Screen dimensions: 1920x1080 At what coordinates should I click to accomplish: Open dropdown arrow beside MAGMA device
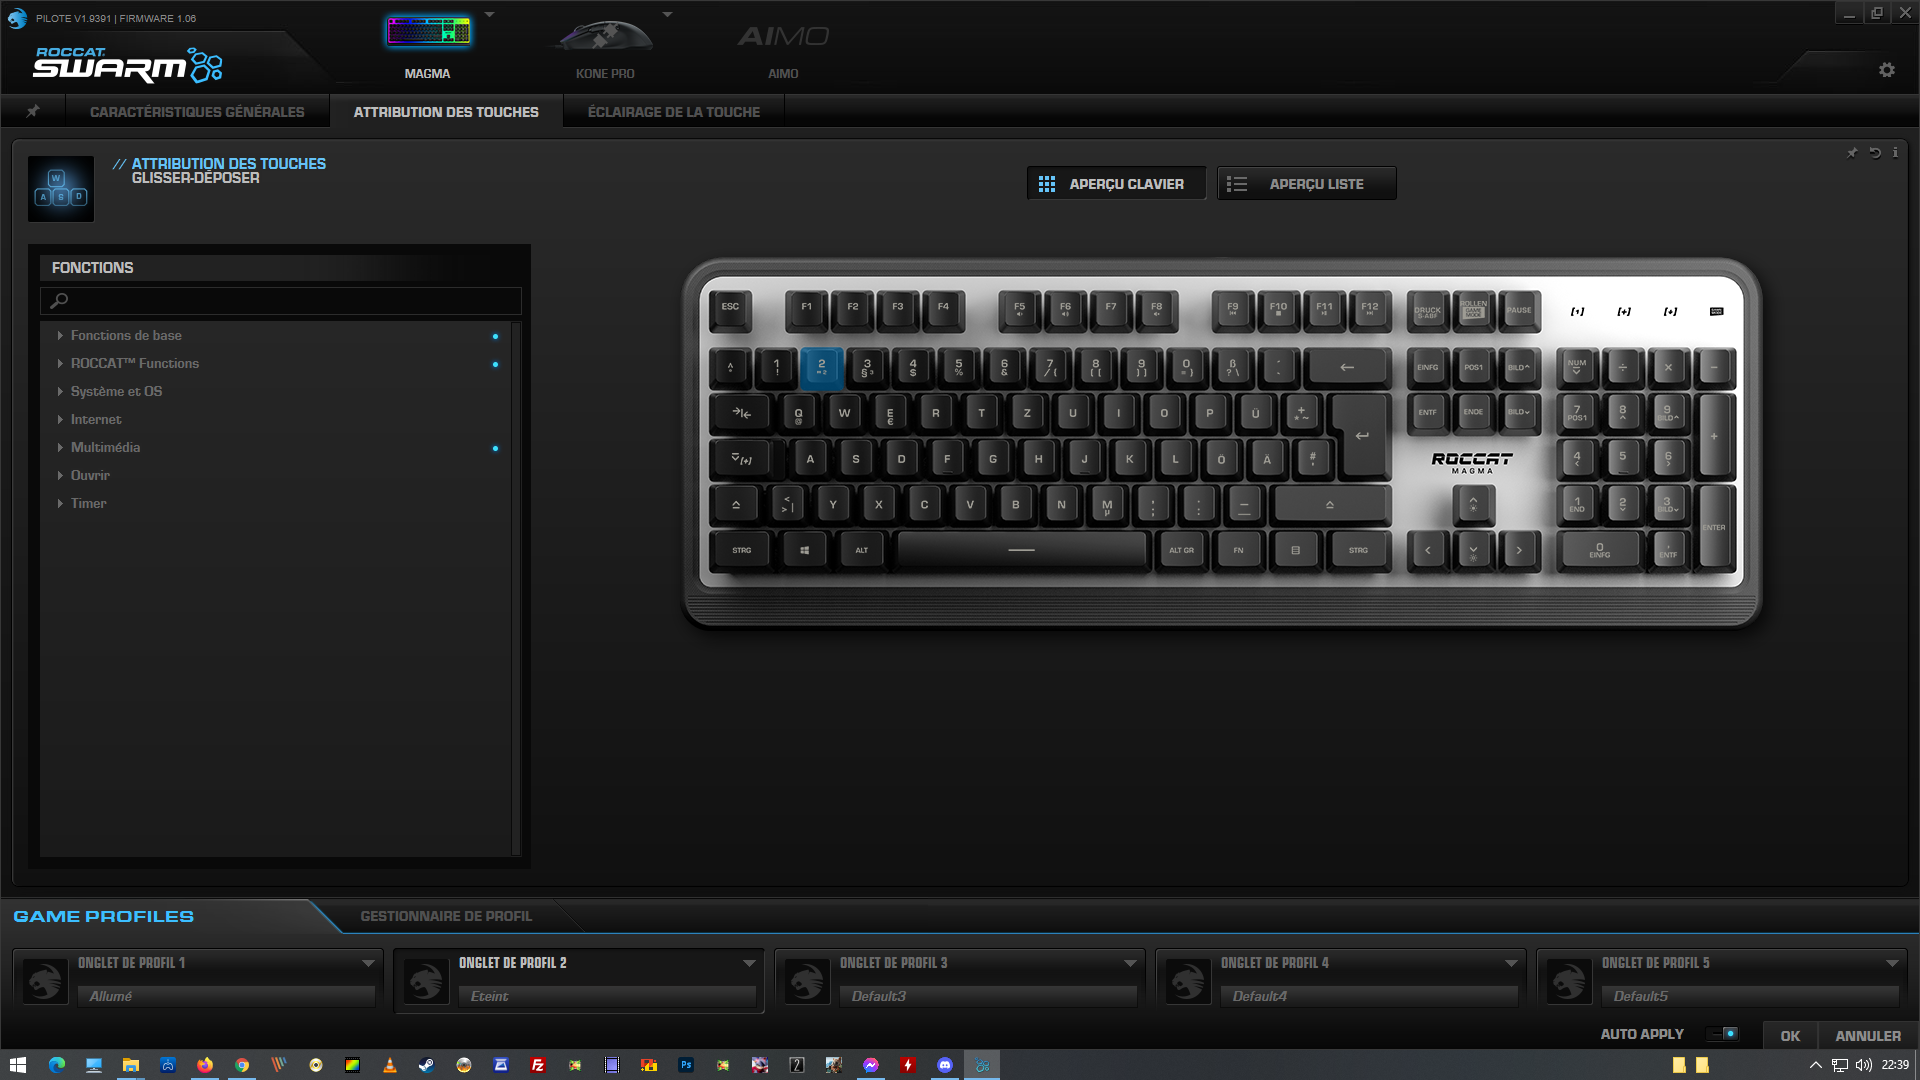point(489,15)
